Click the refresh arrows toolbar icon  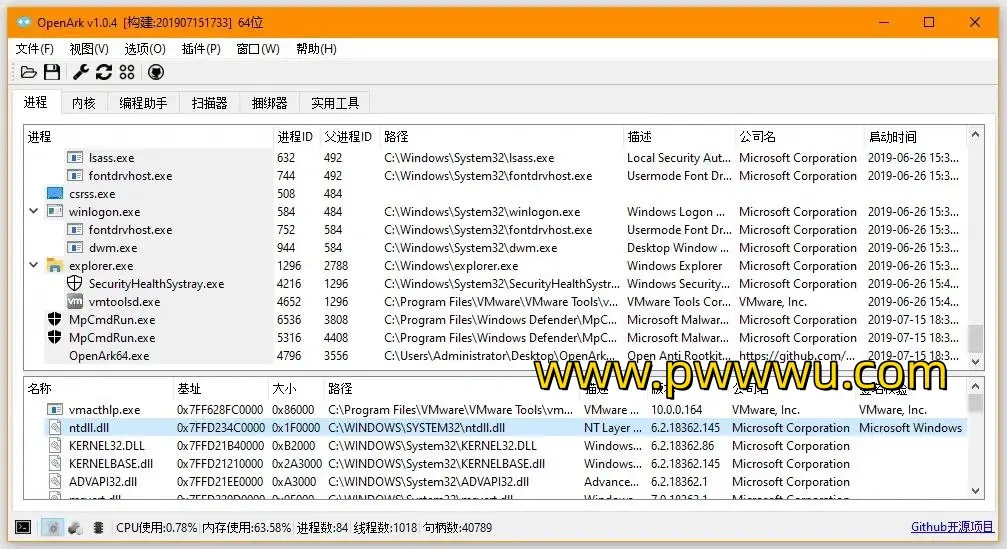[x=103, y=72]
